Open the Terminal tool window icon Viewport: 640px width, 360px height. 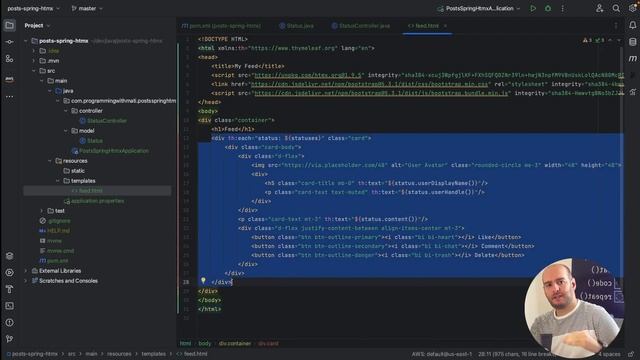[9, 306]
